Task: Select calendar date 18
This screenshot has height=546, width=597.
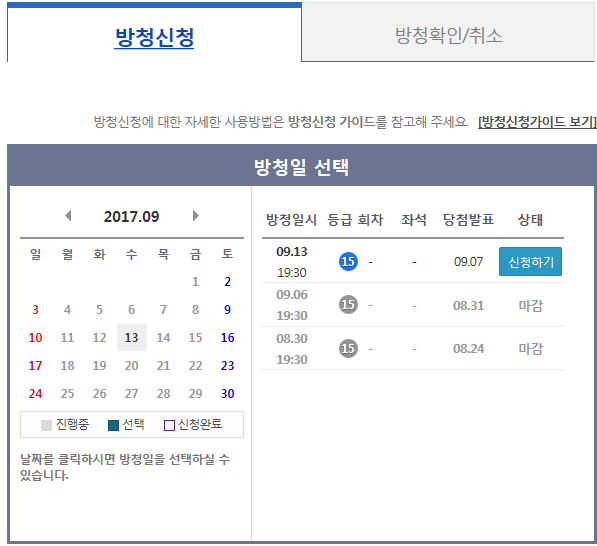Action: pos(67,366)
